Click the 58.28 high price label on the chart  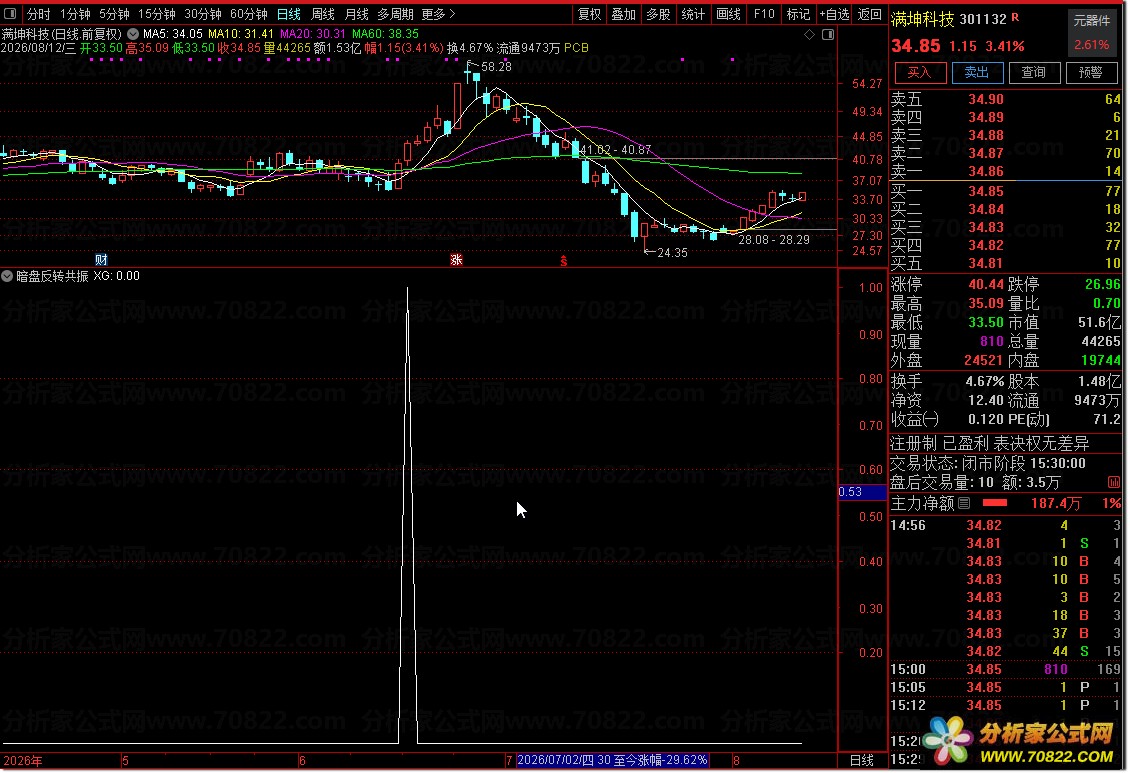[496, 67]
